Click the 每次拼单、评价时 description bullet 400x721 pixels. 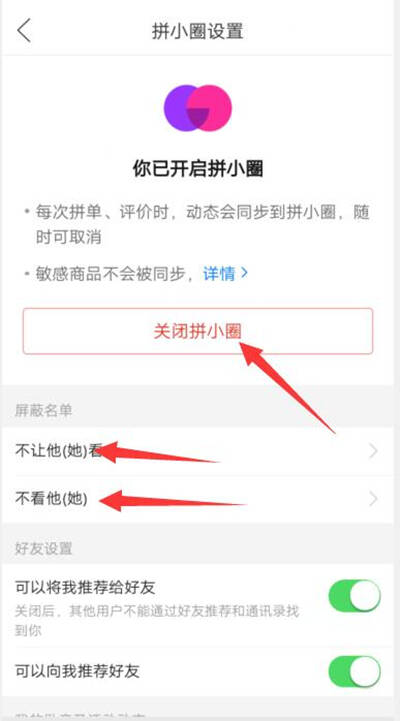199,225
